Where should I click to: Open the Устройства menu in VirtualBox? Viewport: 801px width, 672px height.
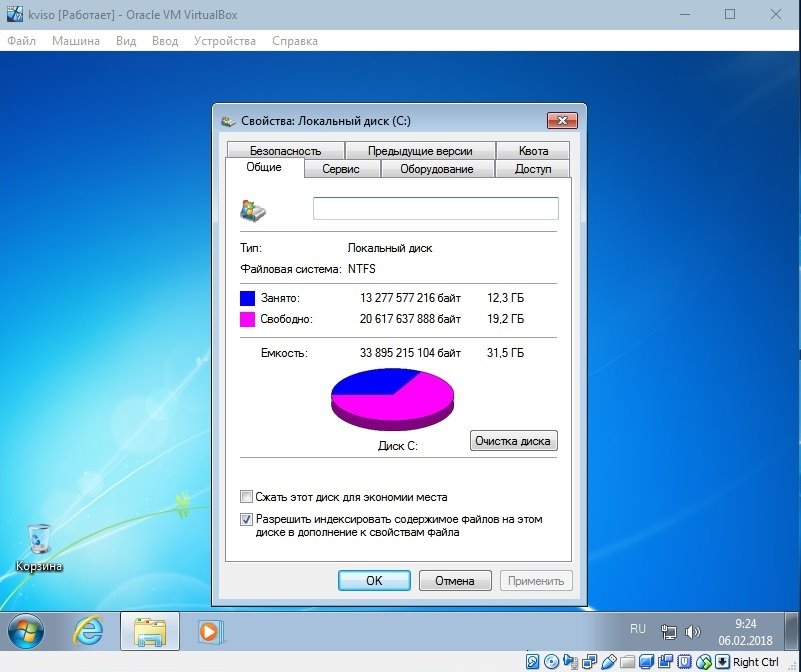[x=225, y=41]
